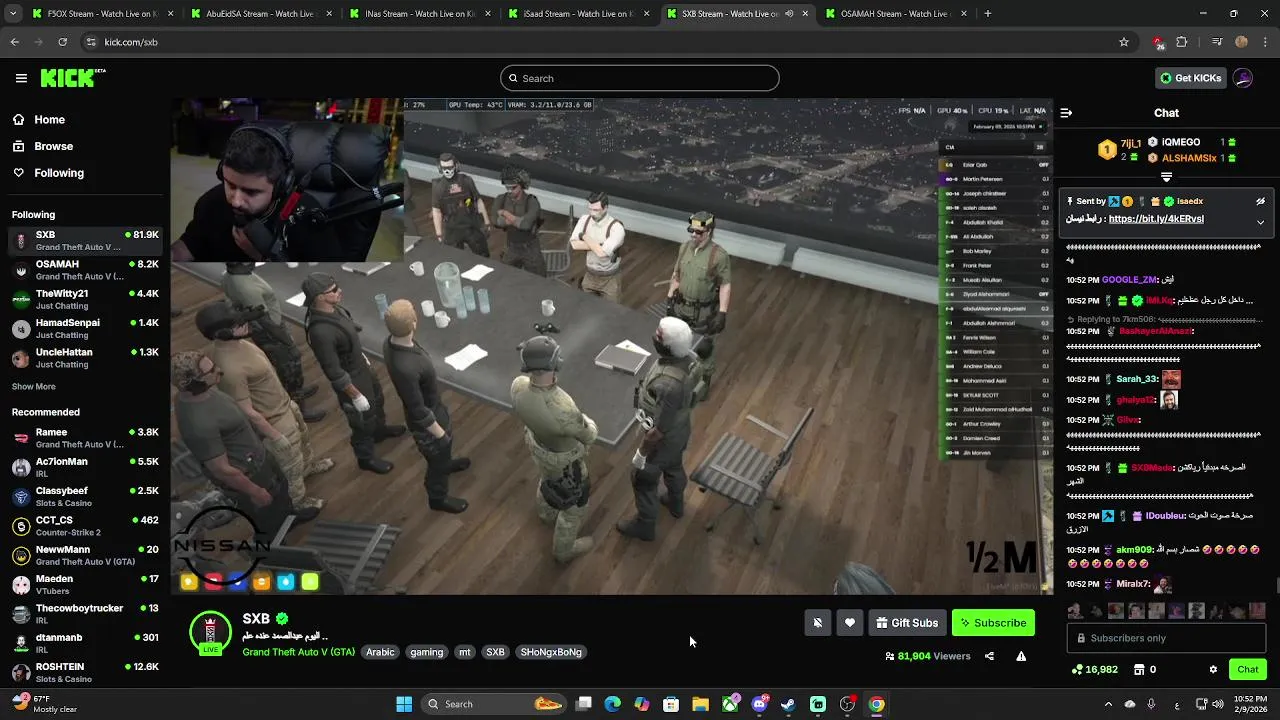
Task: Open CCT_CS recommended channel
Action: click(85, 526)
